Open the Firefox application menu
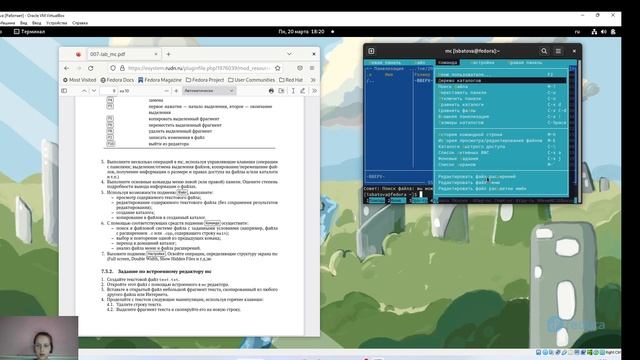640x360 pixels. 312,68
